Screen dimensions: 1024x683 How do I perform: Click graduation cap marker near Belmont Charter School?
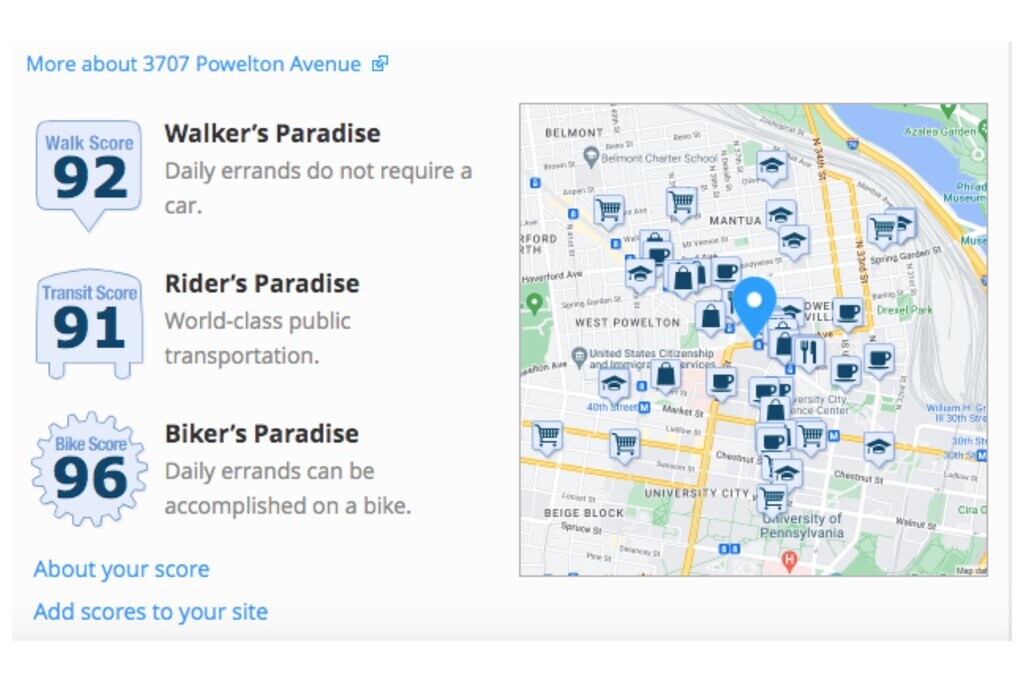(770, 166)
